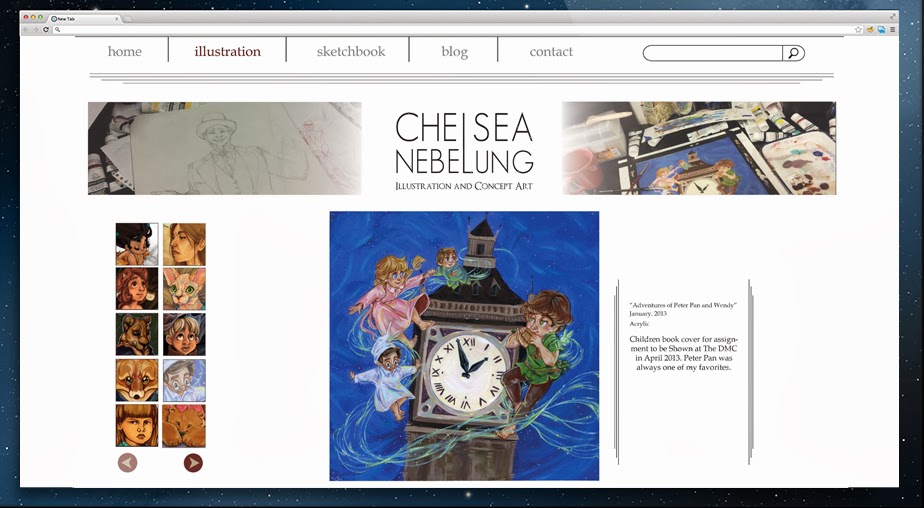Go back with the browser back arrow

pos(25,29)
